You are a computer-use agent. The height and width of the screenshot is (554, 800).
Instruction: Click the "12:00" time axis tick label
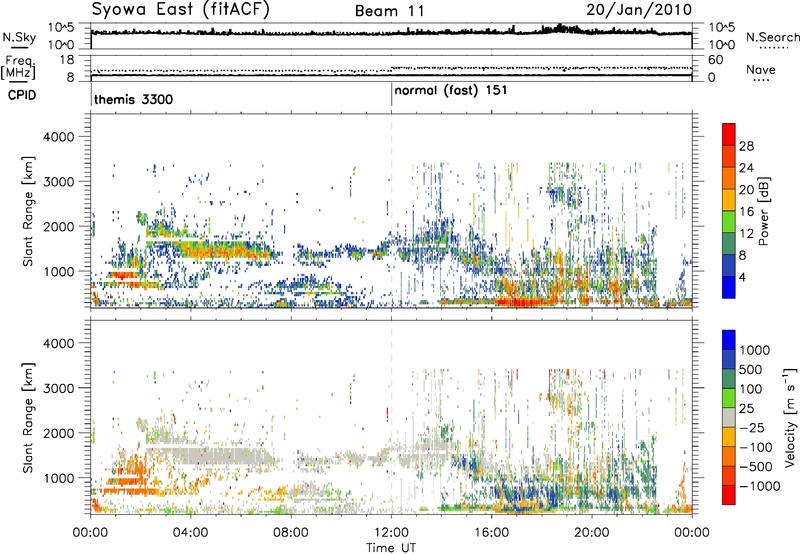click(391, 533)
